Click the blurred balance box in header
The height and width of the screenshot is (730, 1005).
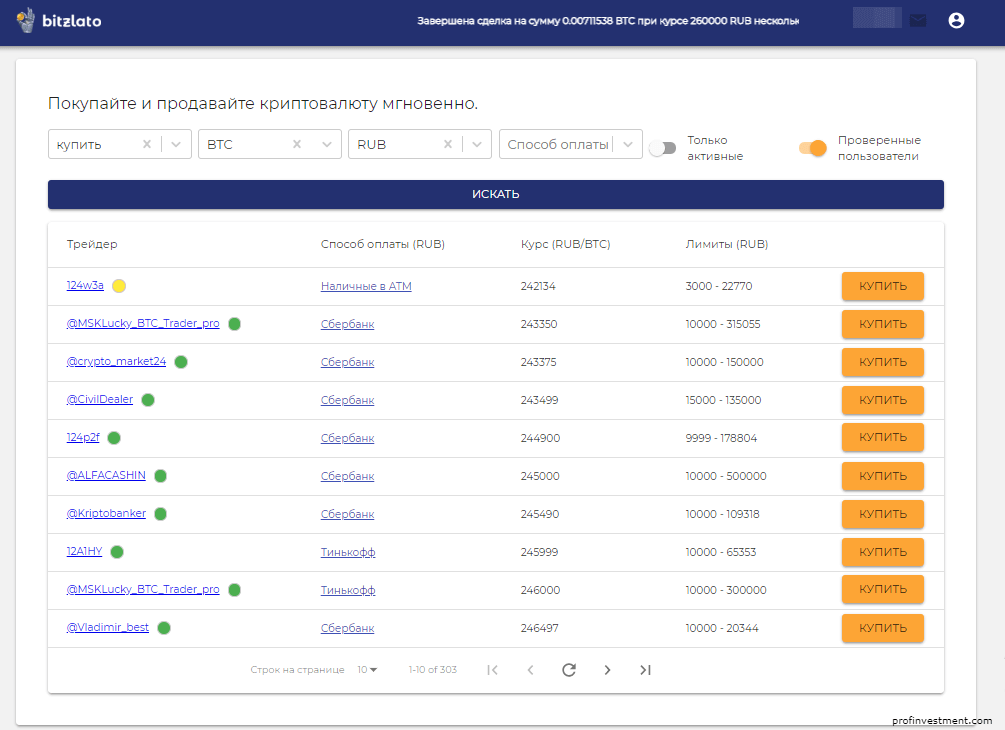877,18
